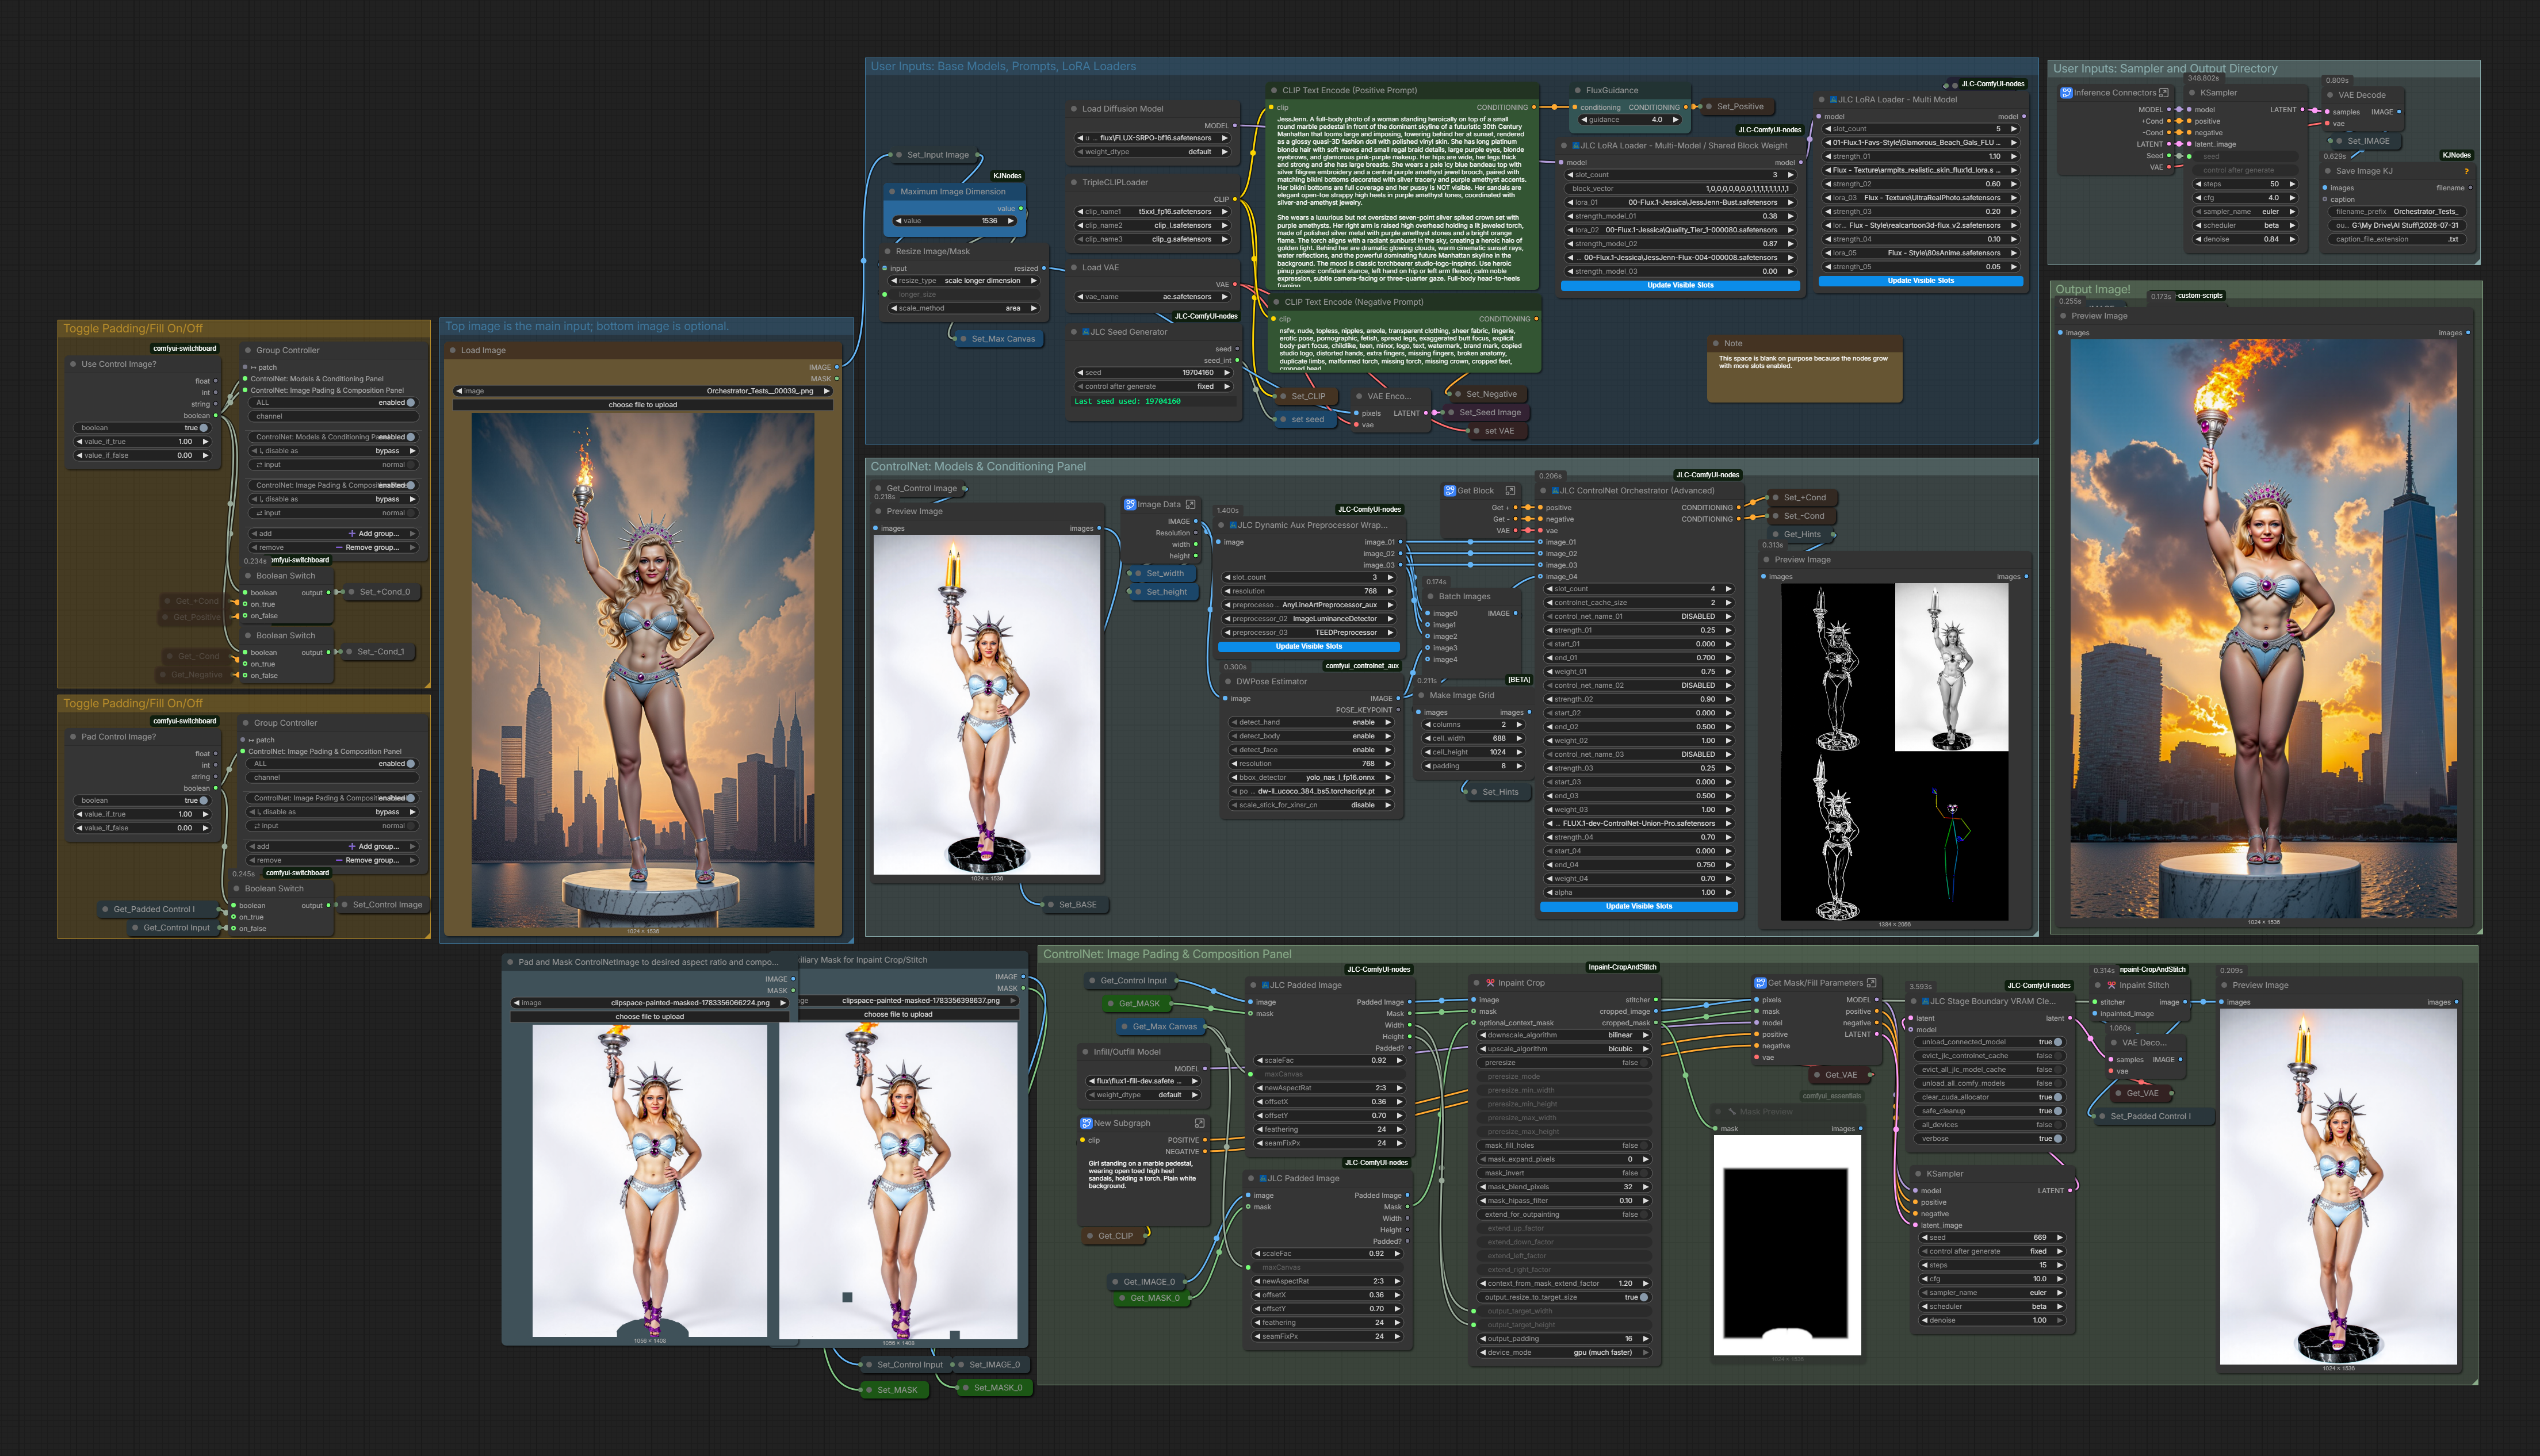Click Update Visible Slots in Dynamic Aux Preprocessor

click(1308, 647)
